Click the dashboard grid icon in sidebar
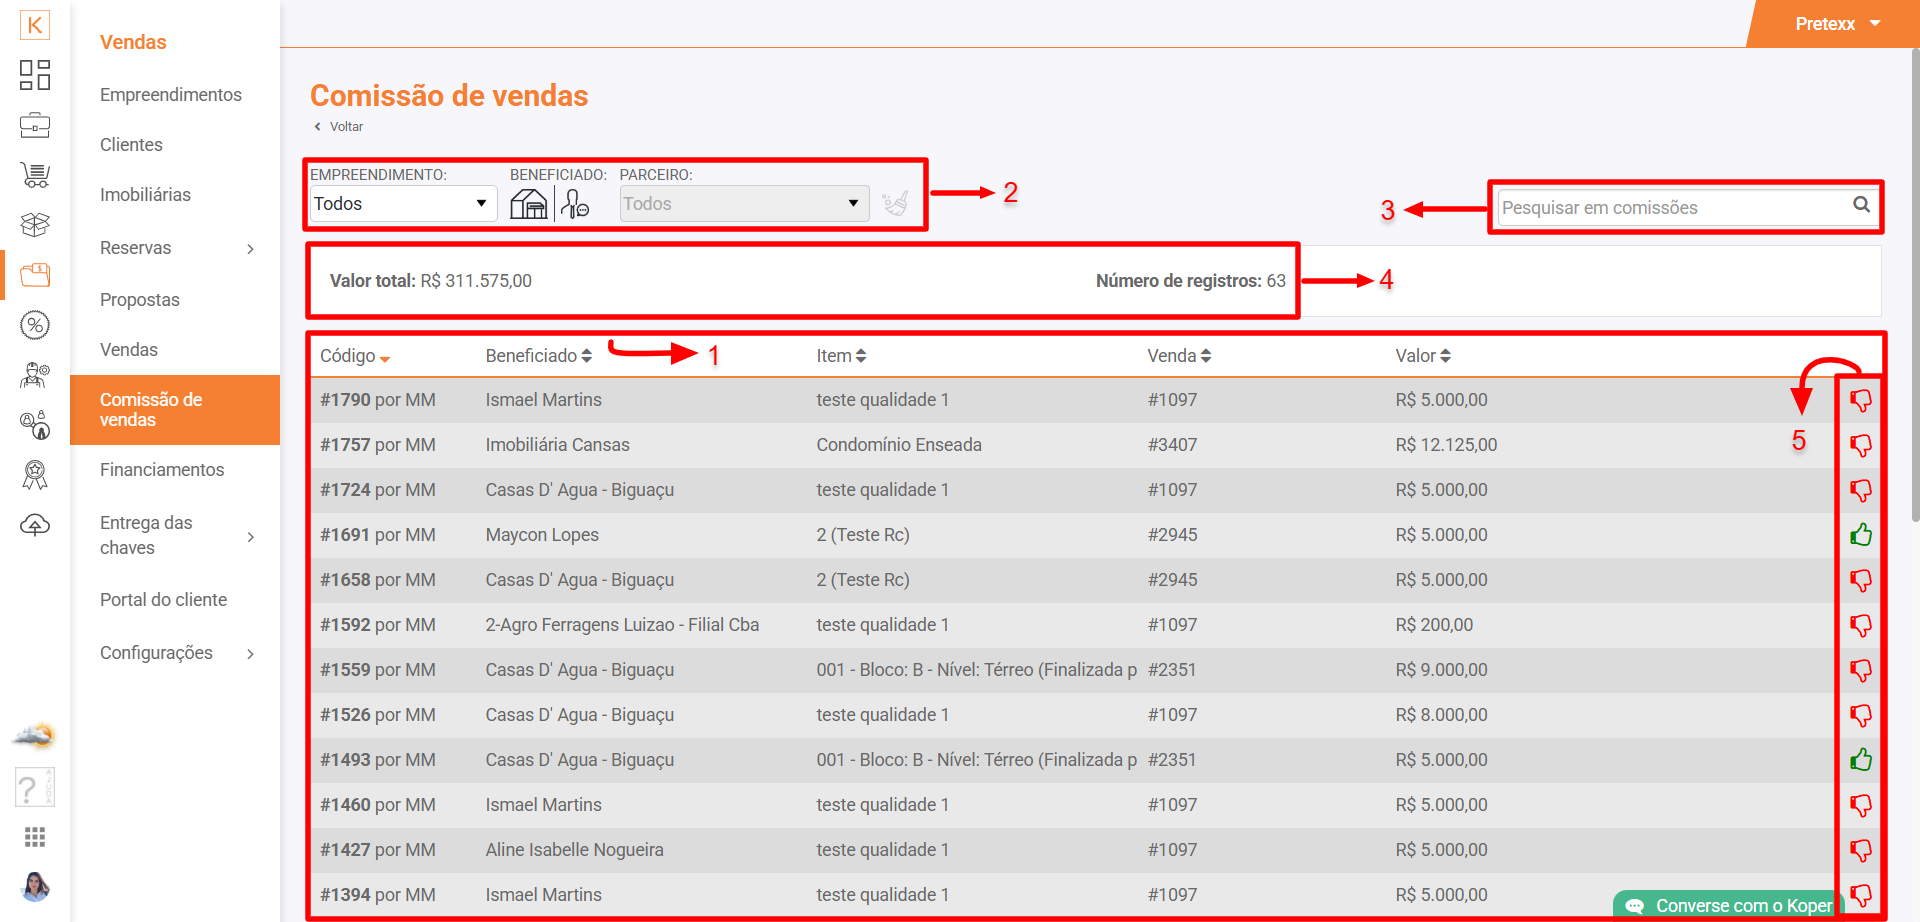 click(35, 75)
